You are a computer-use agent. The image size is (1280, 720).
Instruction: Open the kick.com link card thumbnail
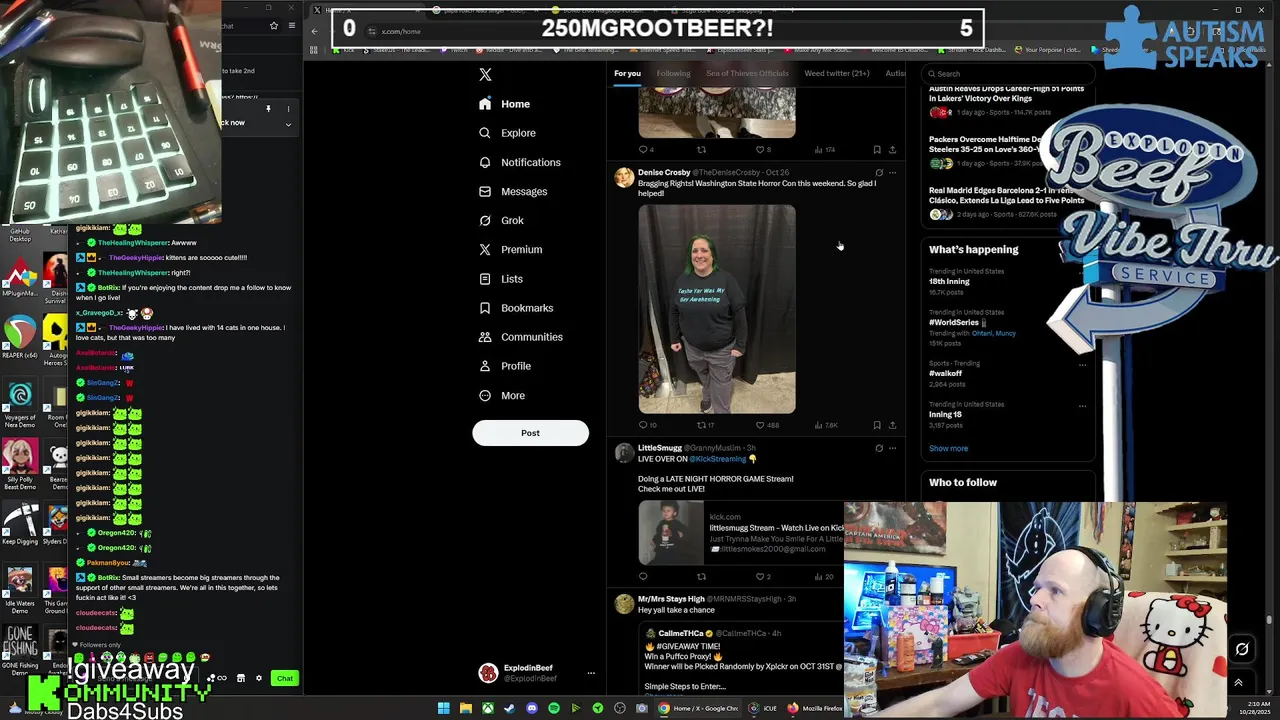click(x=671, y=533)
